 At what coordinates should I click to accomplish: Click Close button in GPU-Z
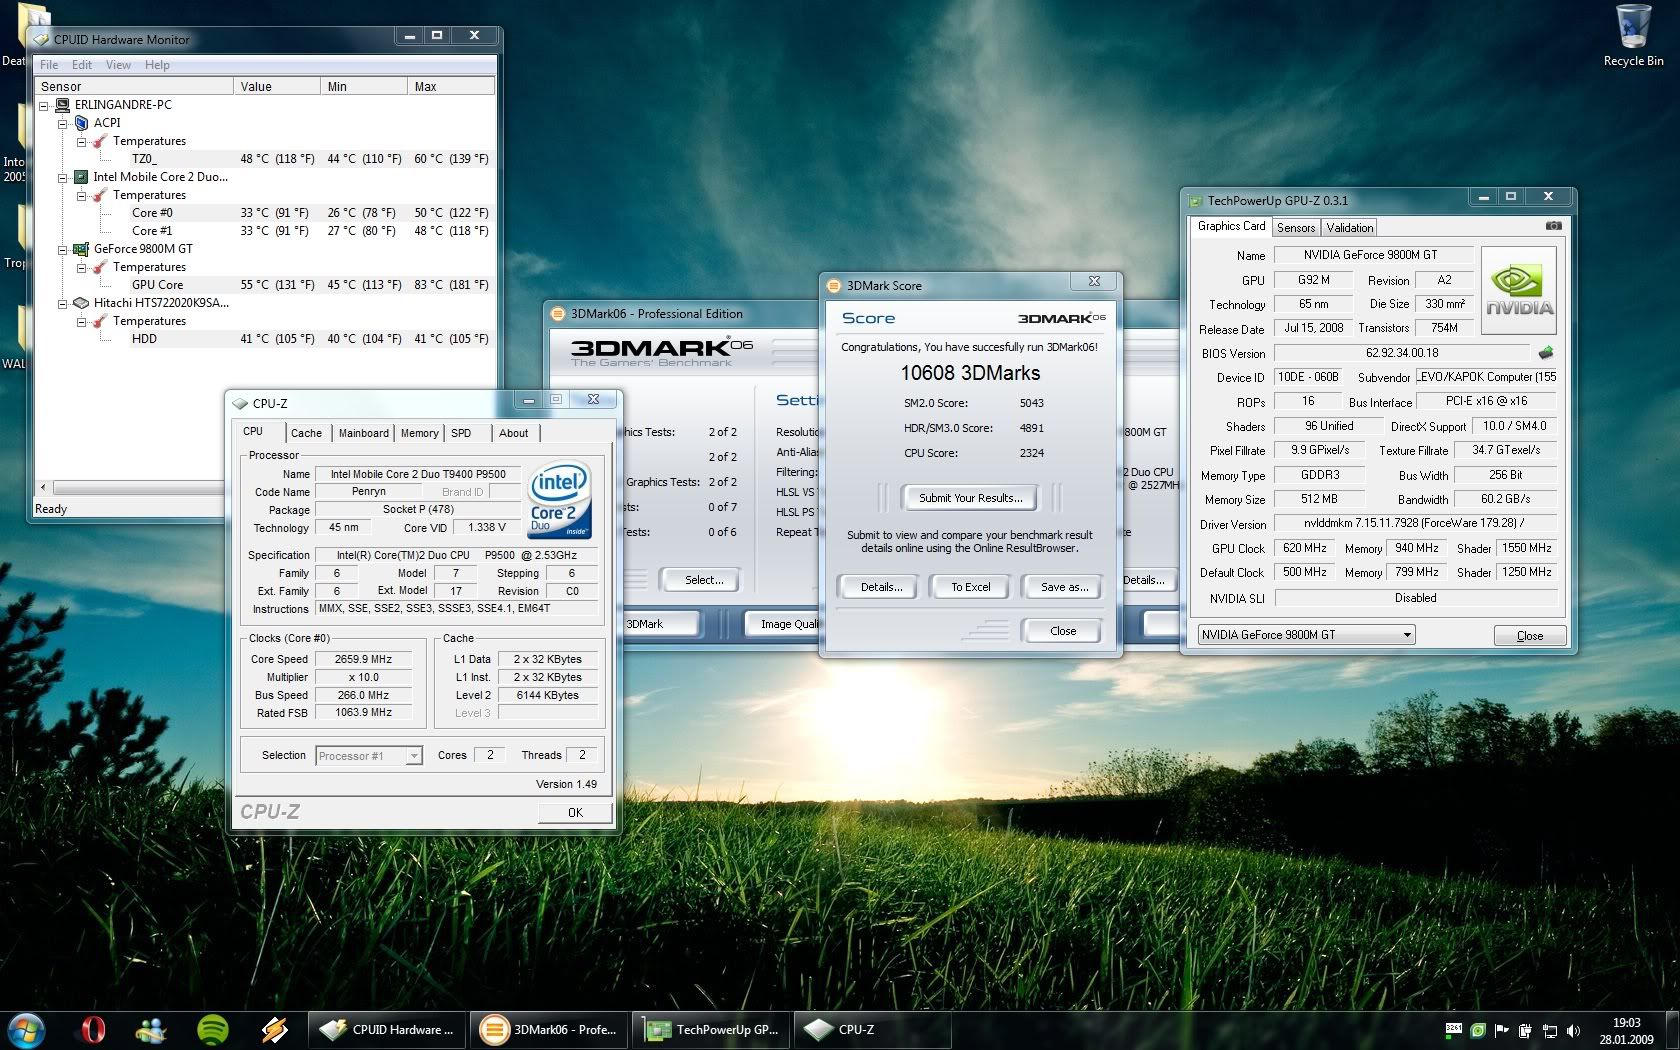[1529, 636]
